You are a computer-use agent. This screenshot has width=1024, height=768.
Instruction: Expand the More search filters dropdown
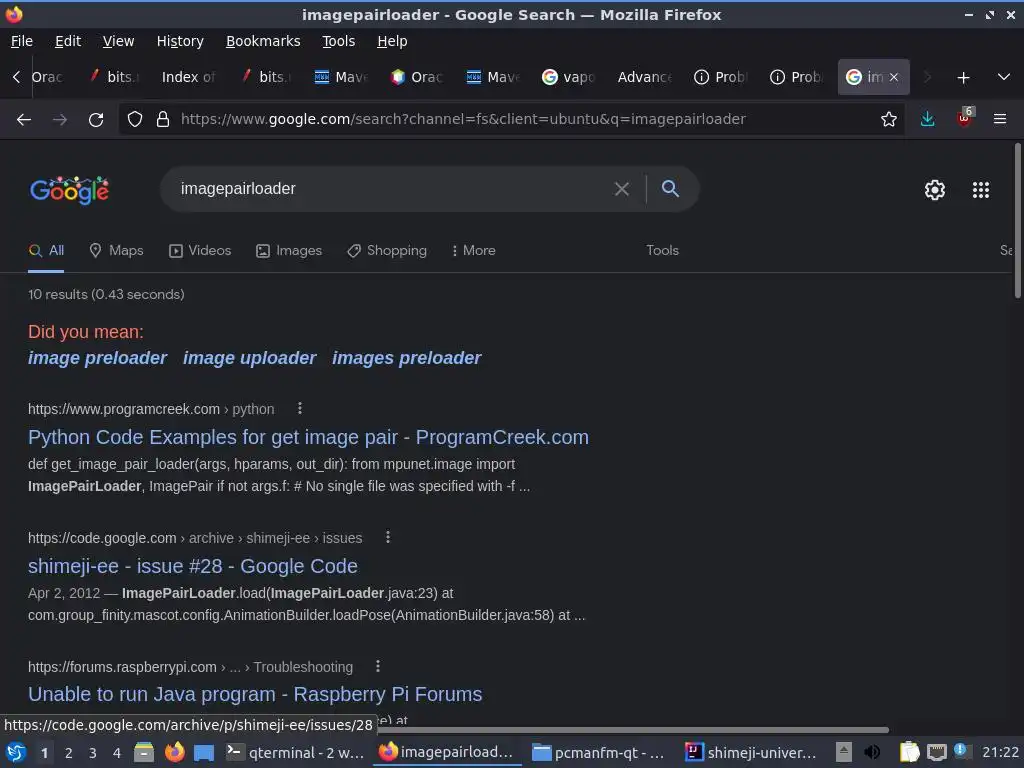pyautogui.click(x=473, y=251)
